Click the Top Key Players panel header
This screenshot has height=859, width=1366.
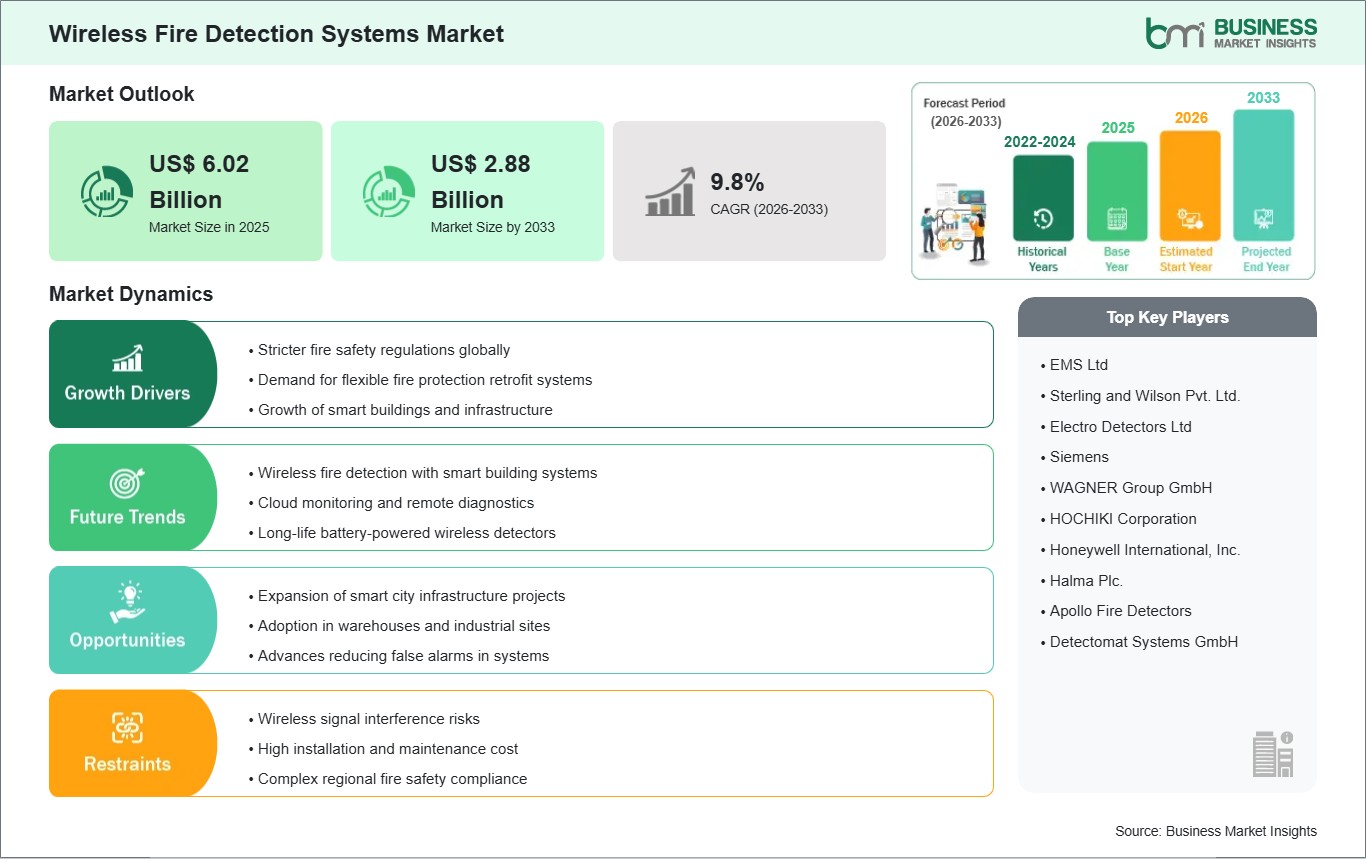(x=1167, y=317)
